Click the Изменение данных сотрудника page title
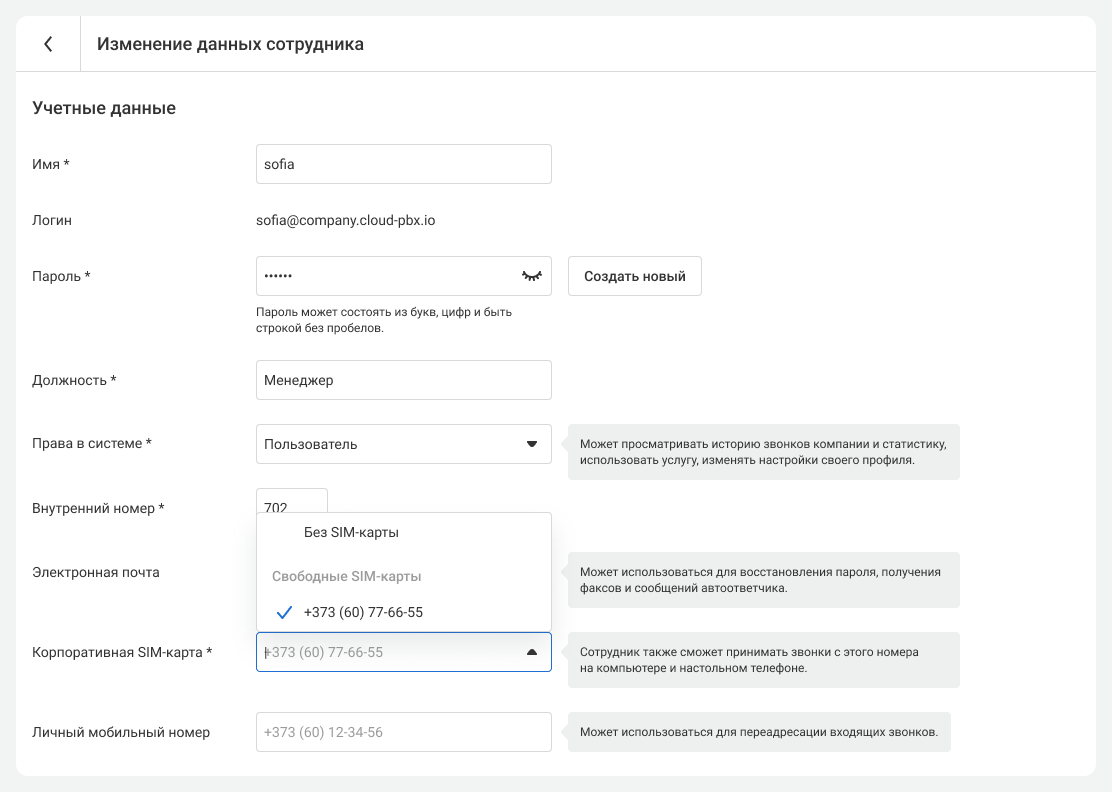 [230, 44]
